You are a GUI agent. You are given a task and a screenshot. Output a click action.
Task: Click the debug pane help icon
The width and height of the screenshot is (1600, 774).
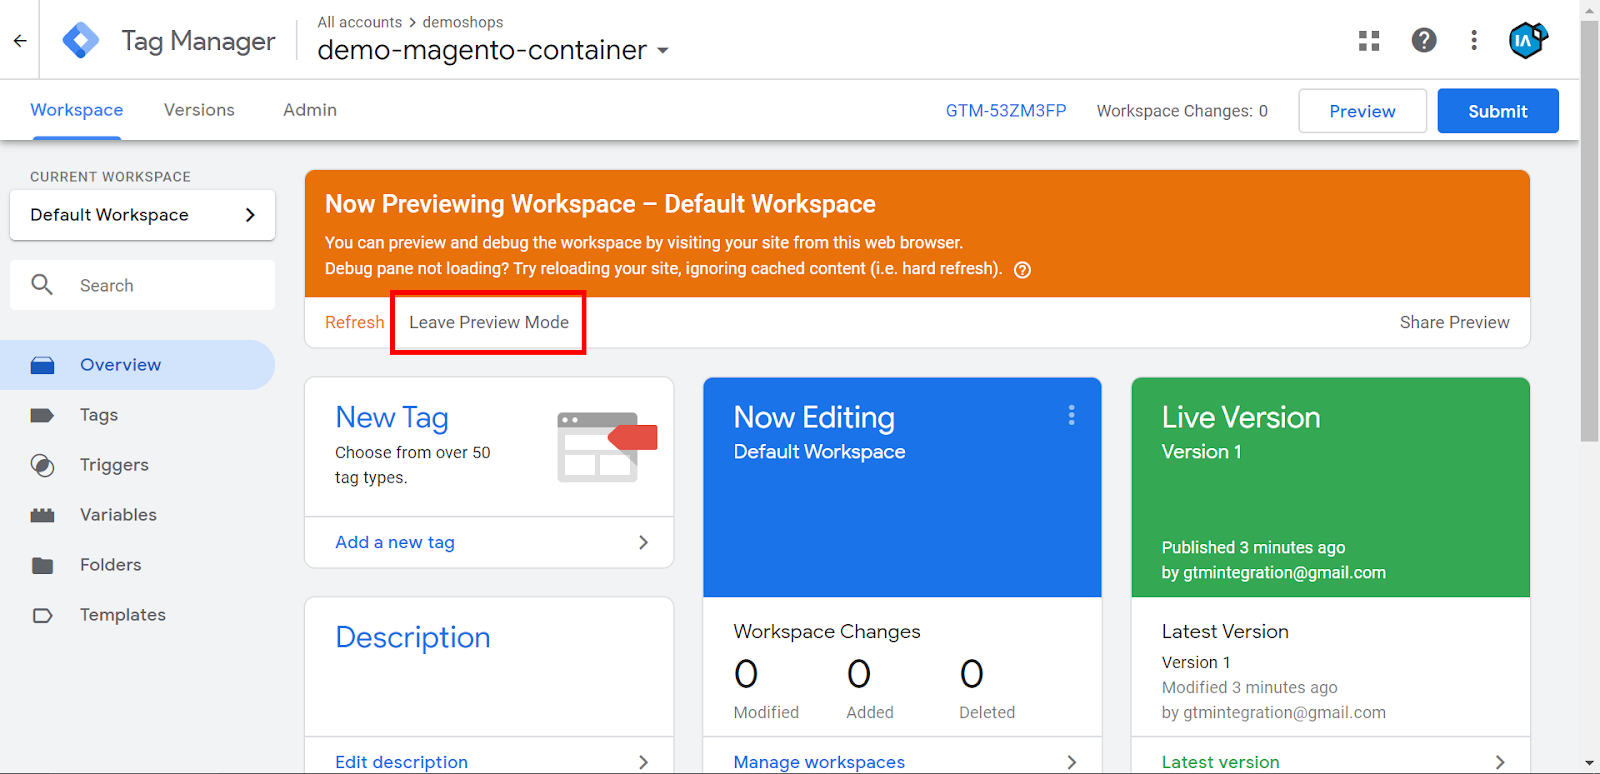pyautogui.click(x=1022, y=270)
